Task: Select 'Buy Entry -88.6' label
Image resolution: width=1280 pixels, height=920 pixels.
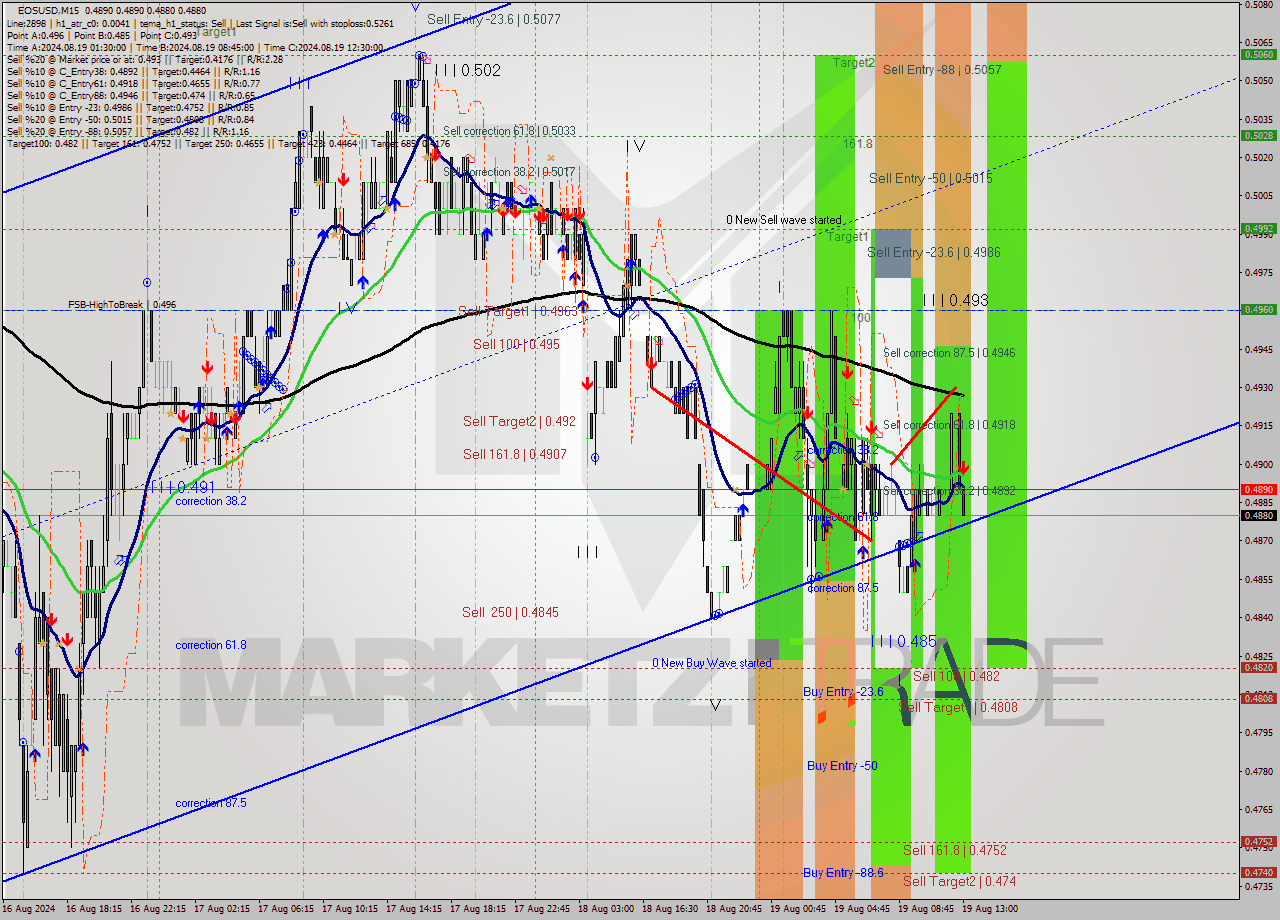Action: tap(843, 873)
